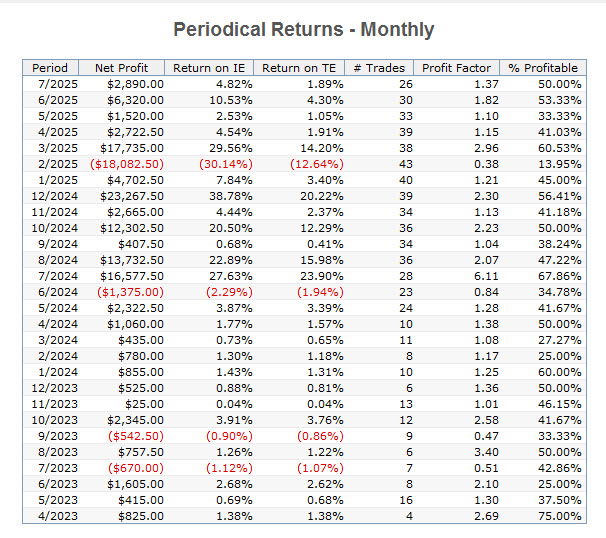Click the 3/2025 period cell
The height and width of the screenshot is (538, 606).
point(58,148)
